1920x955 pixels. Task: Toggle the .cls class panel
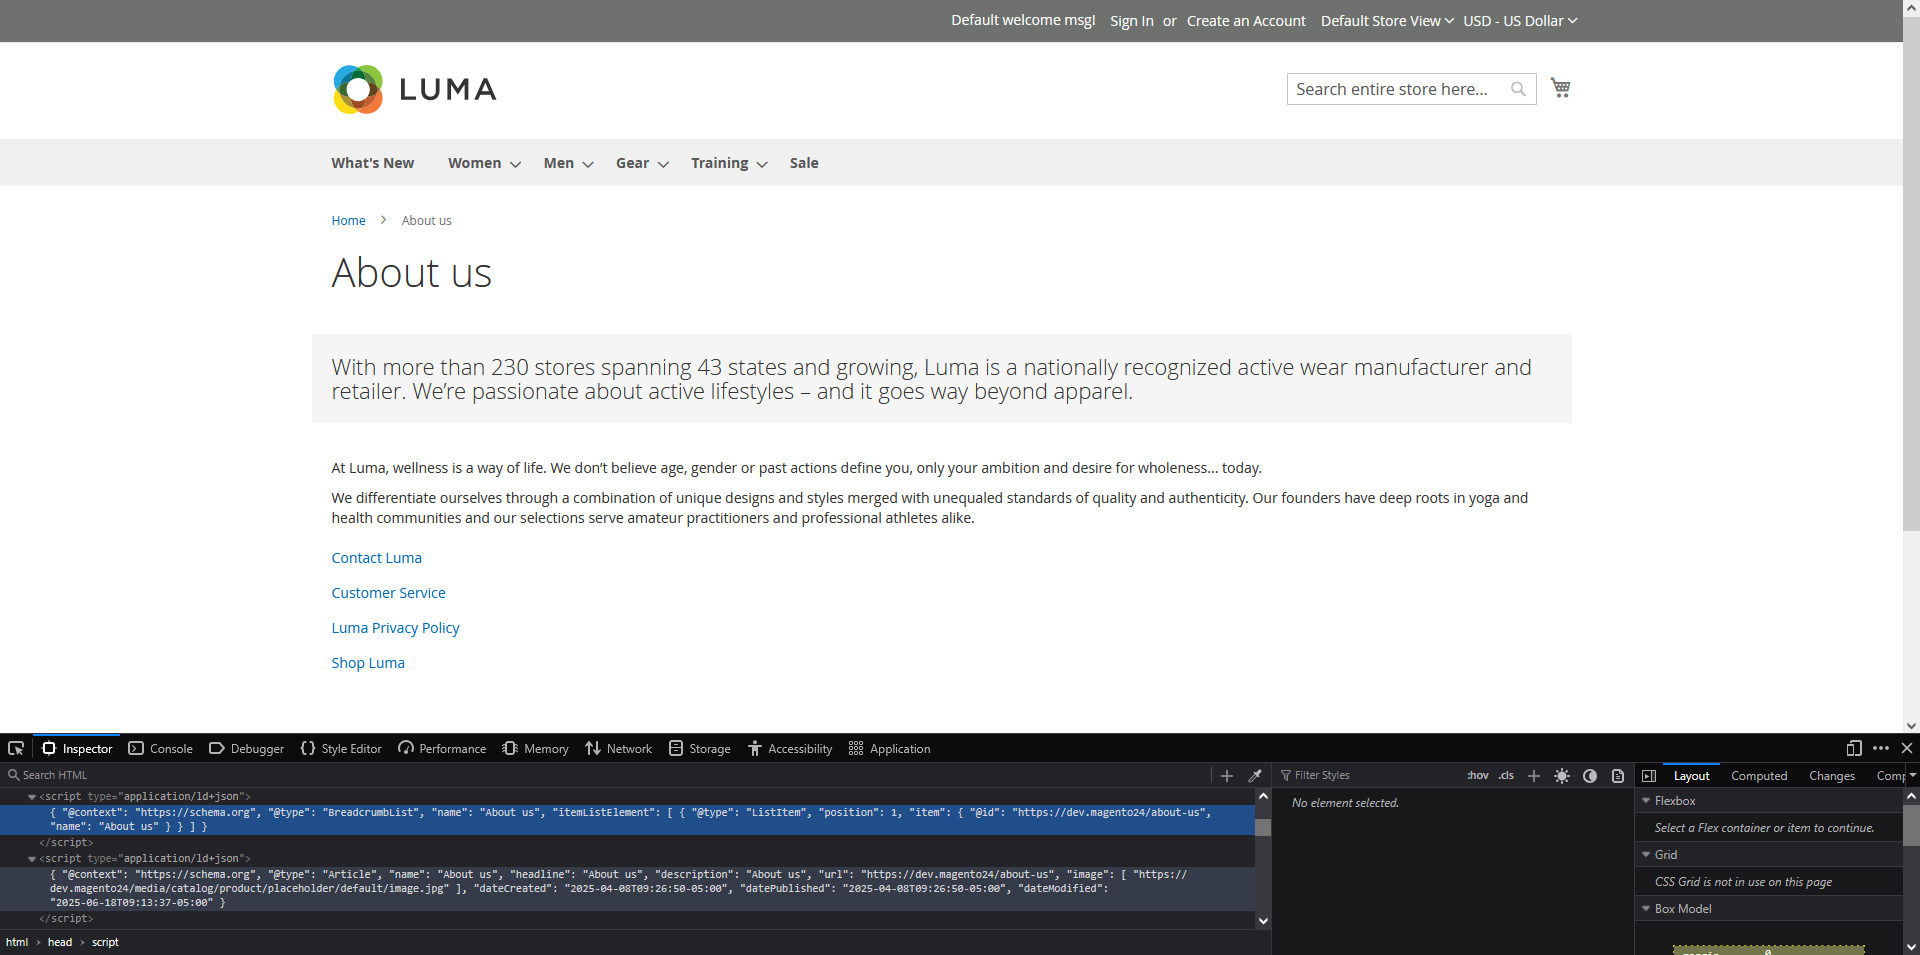(x=1505, y=776)
